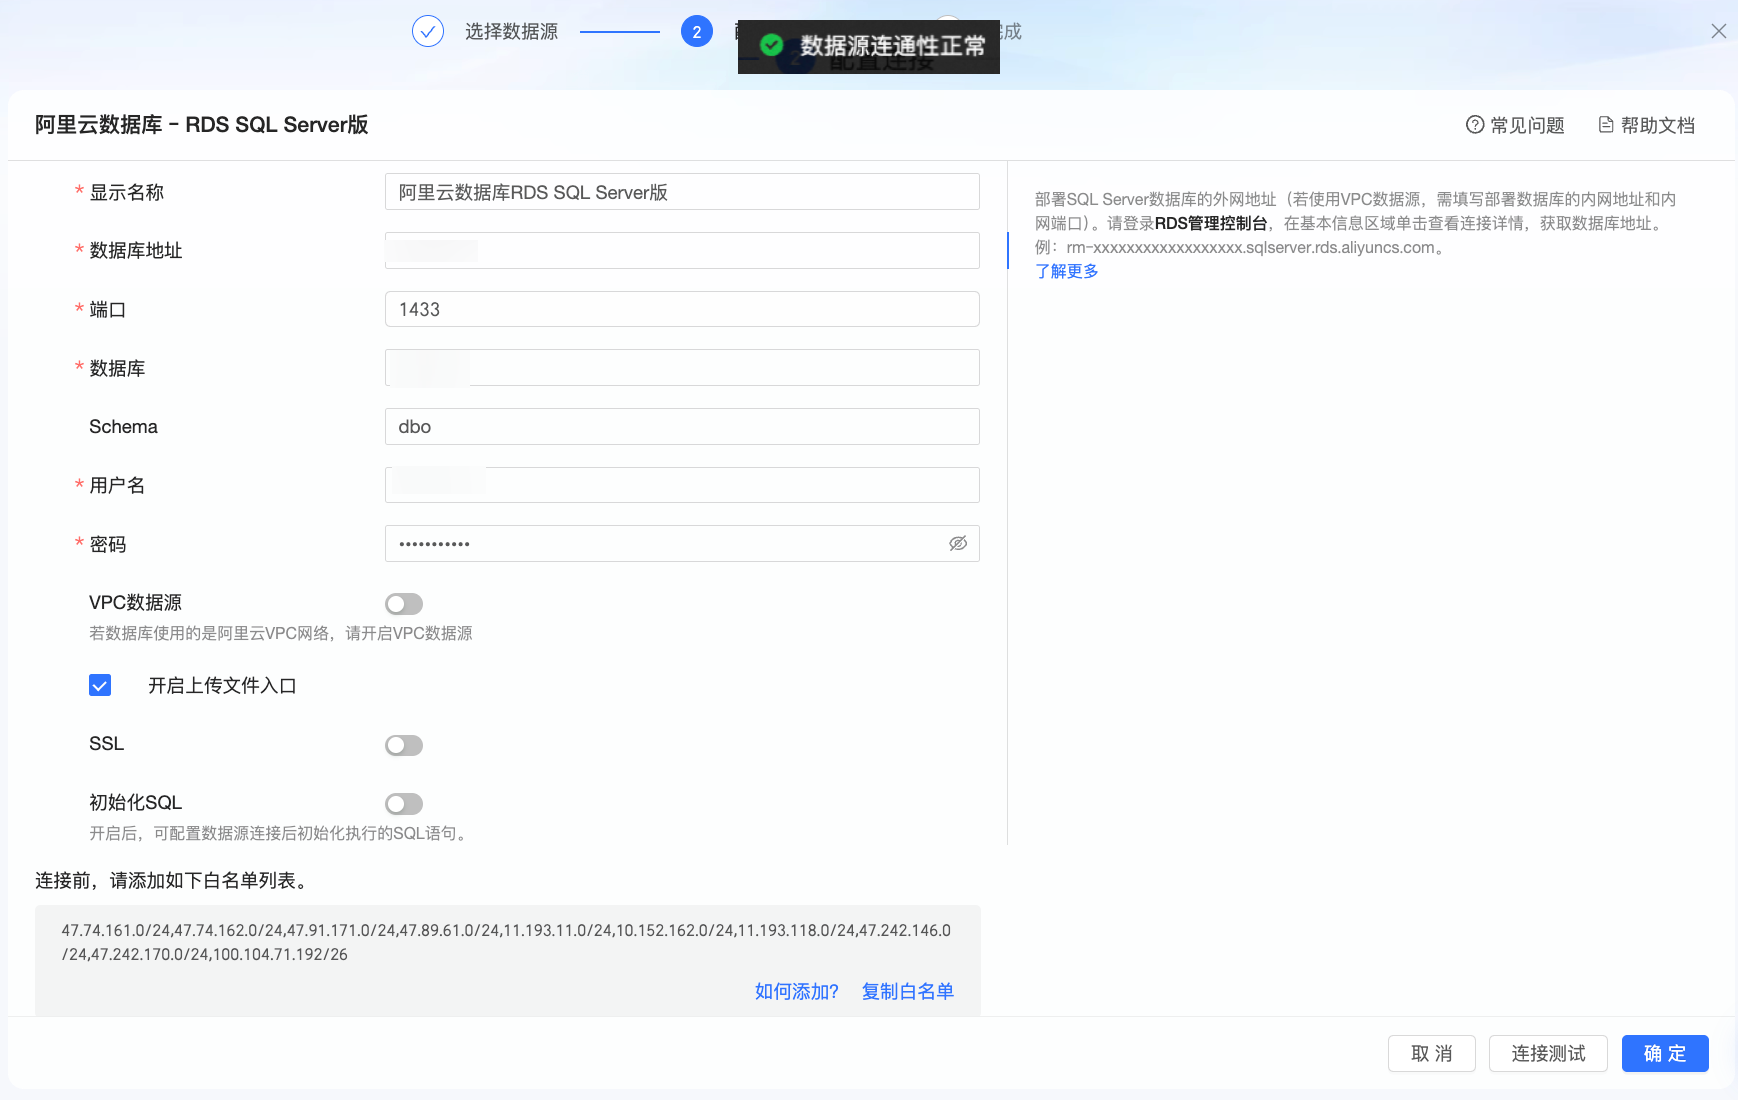Select the 选择数据源 step label
The height and width of the screenshot is (1100, 1738).
pyautogui.click(x=511, y=32)
